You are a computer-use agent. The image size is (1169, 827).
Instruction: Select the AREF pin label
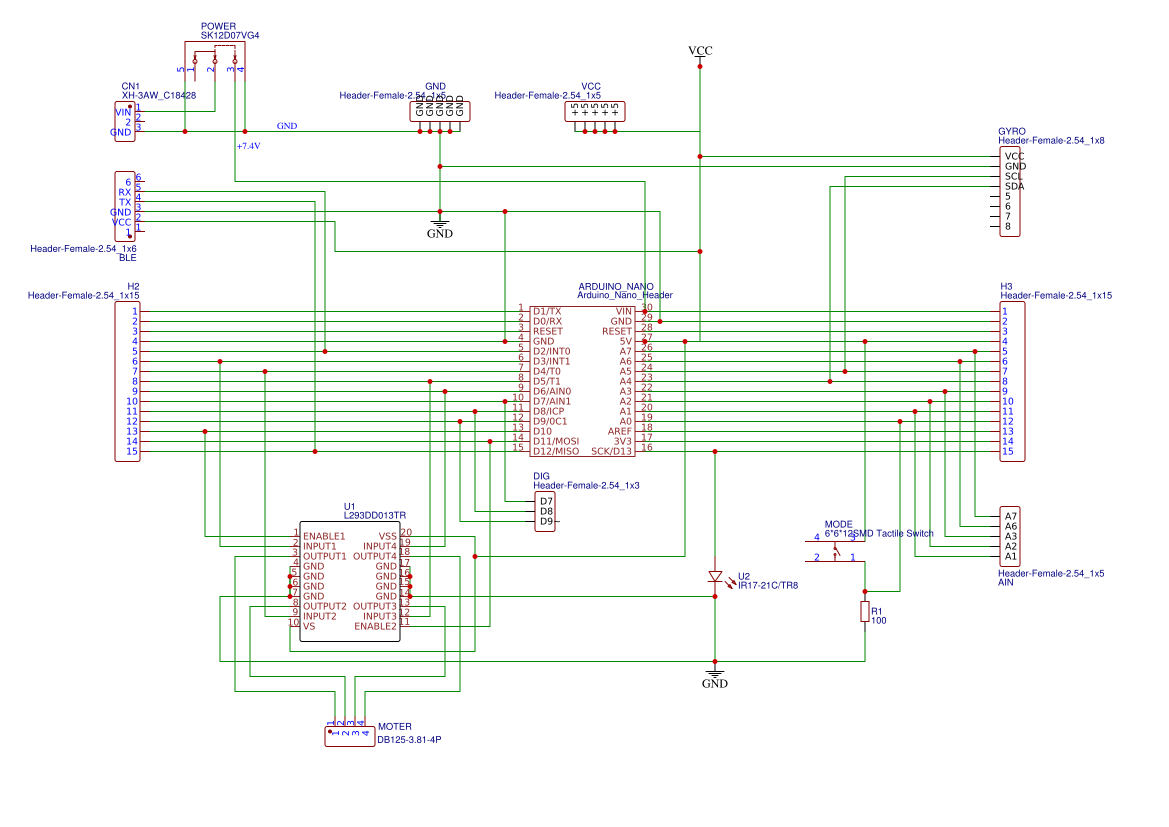(x=620, y=431)
